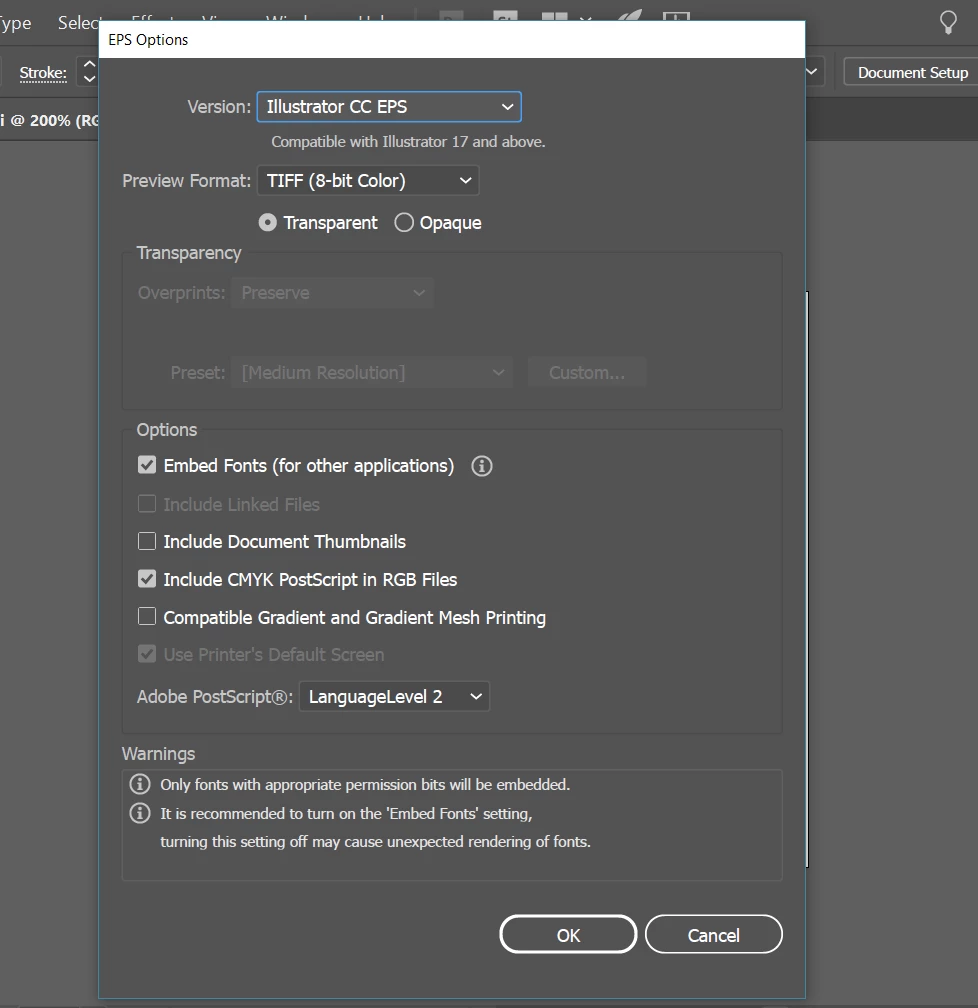
Task: Click the Custom... preset button
Action: pyautogui.click(x=587, y=373)
